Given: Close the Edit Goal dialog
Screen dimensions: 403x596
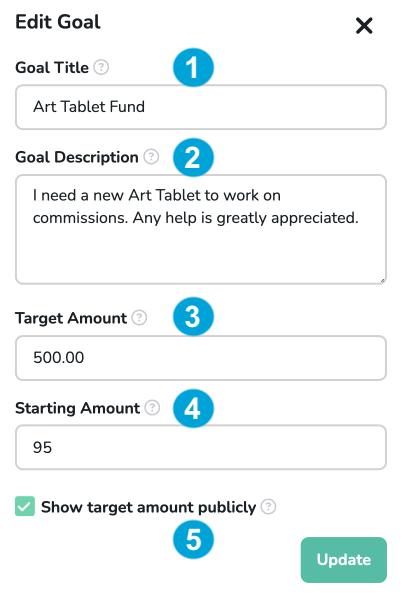Looking at the screenshot, I should point(364,25).
